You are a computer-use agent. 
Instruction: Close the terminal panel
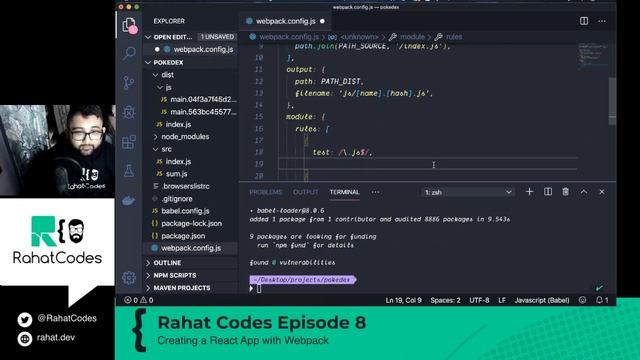(602, 192)
